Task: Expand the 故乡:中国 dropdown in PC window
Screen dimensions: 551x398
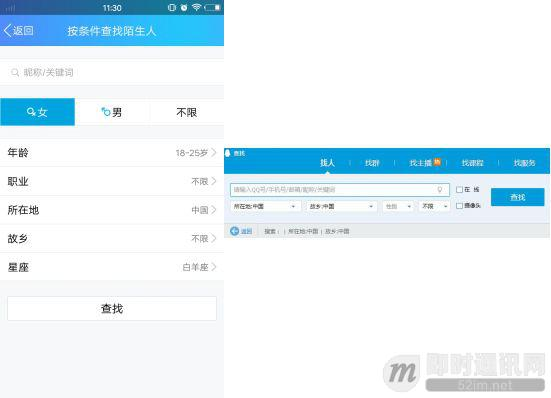Action: (x=342, y=206)
